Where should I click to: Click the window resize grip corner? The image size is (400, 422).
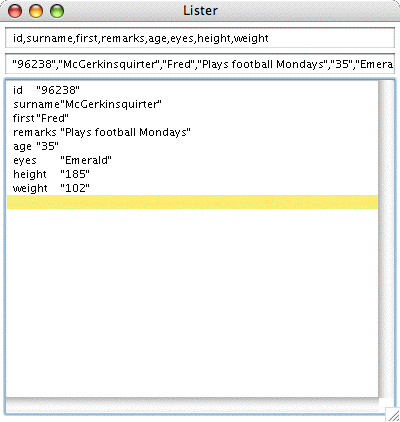tap(393, 415)
